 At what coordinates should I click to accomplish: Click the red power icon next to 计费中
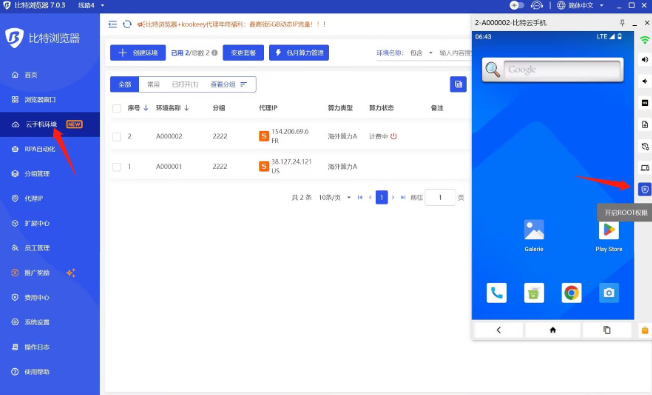click(x=393, y=136)
